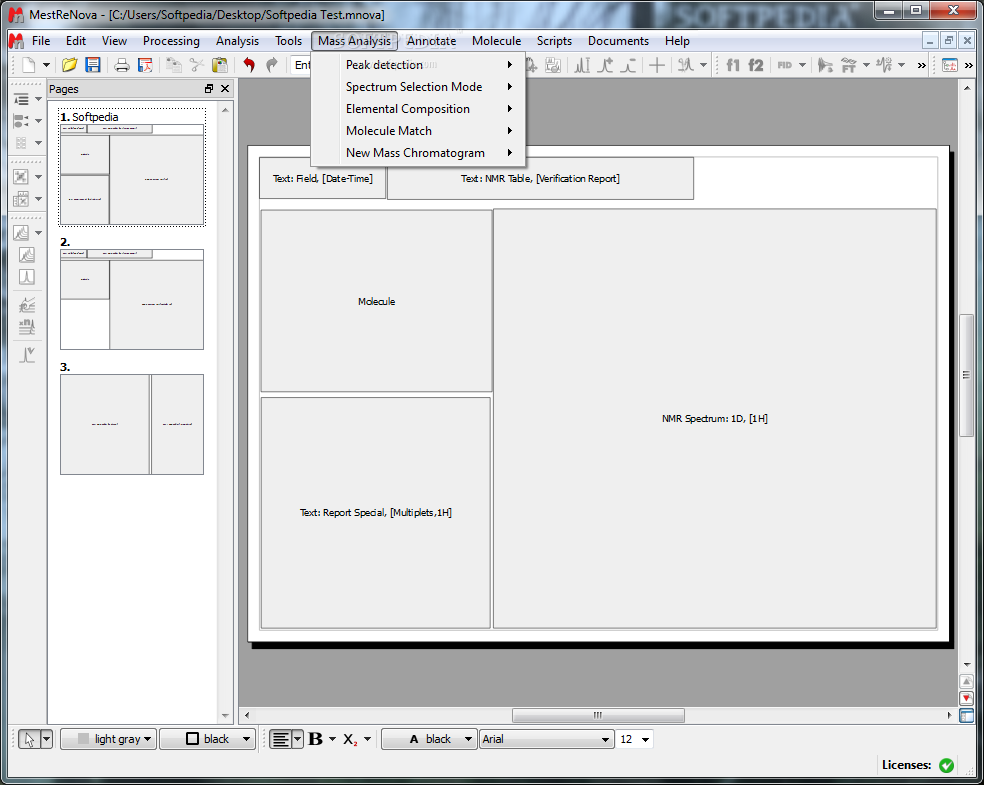The image size is (984, 785).
Task: Click the New document icon
Action: (29, 65)
